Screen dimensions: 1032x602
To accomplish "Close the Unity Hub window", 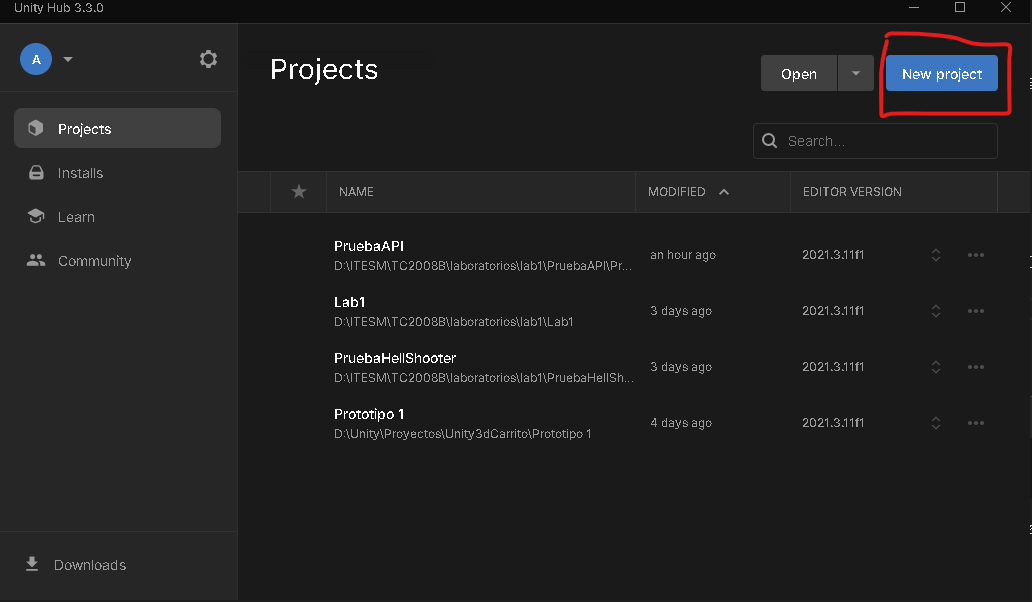I will pyautogui.click(x=1006, y=8).
